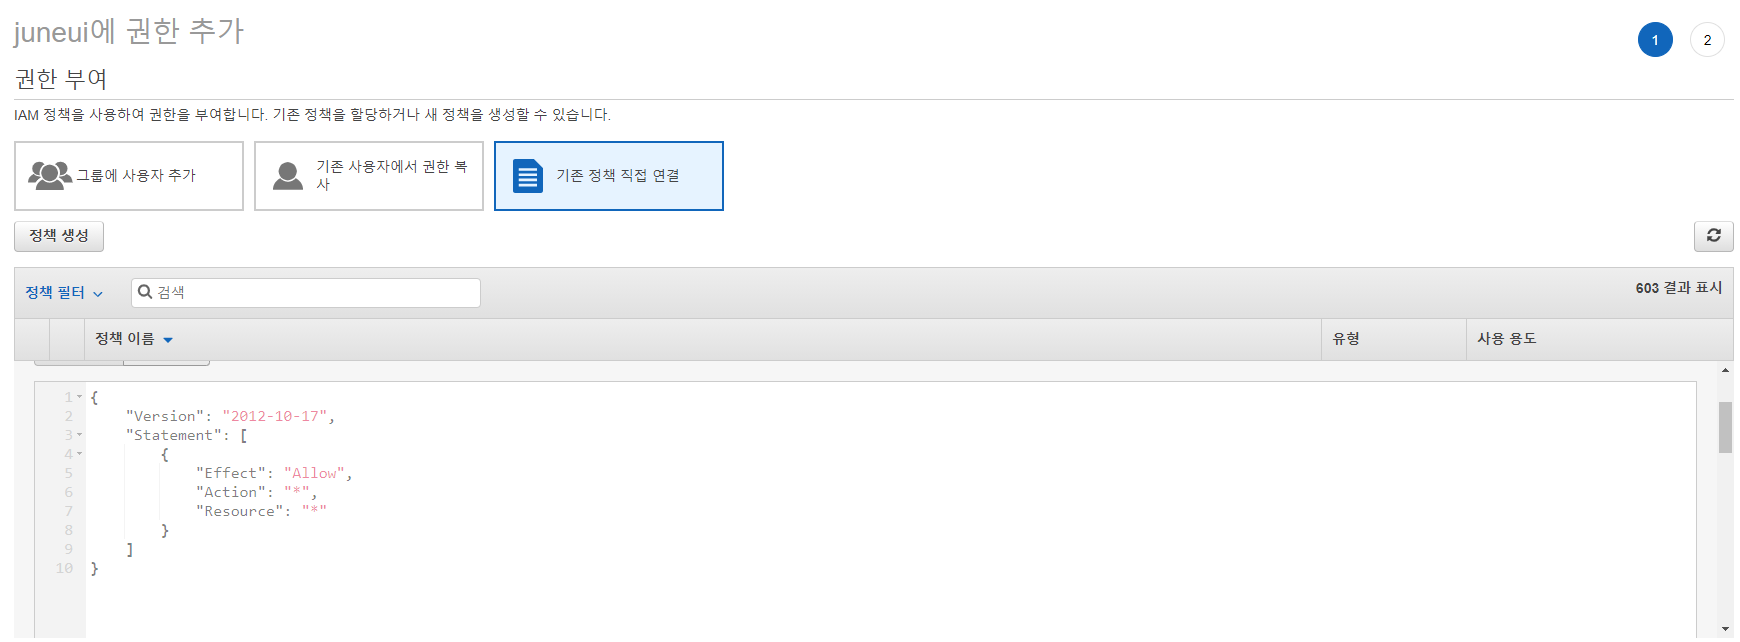Click the 사용 용도 column header

pyautogui.click(x=1506, y=339)
